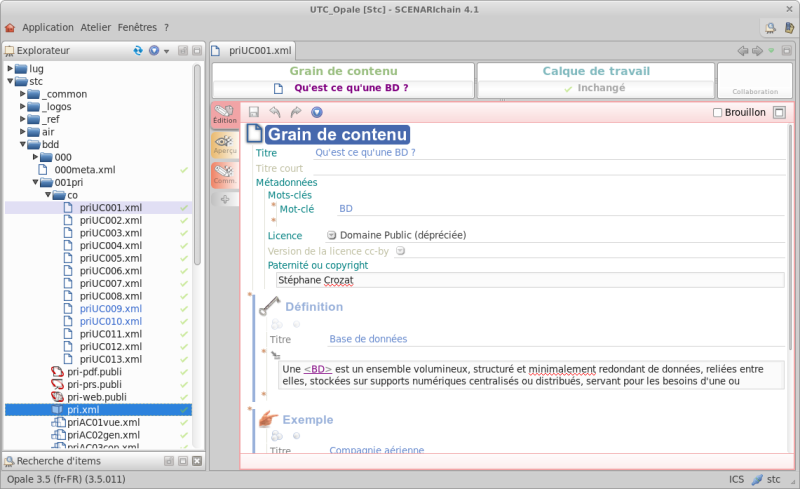Click the Exemple pointing-hand icon
The height and width of the screenshot is (489, 800).
tap(268, 419)
